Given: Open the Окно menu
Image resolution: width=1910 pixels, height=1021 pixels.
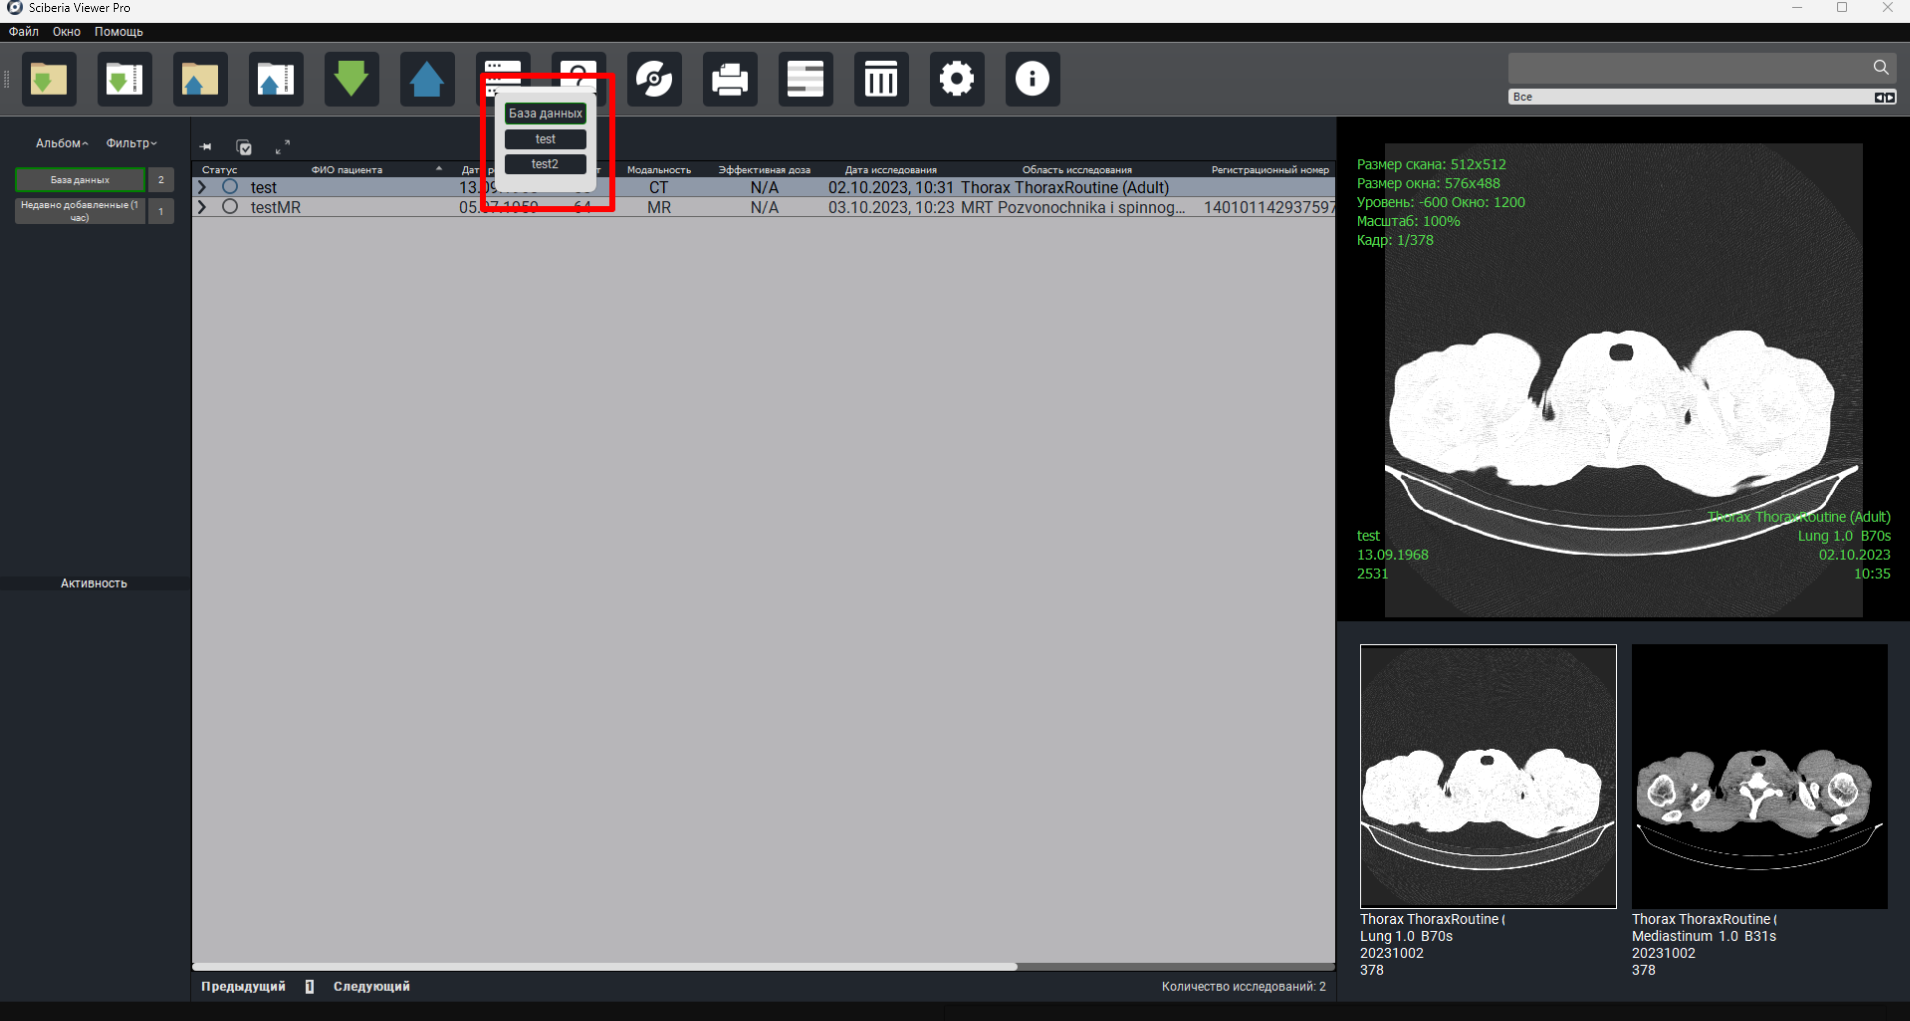Looking at the screenshot, I should (66, 32).
